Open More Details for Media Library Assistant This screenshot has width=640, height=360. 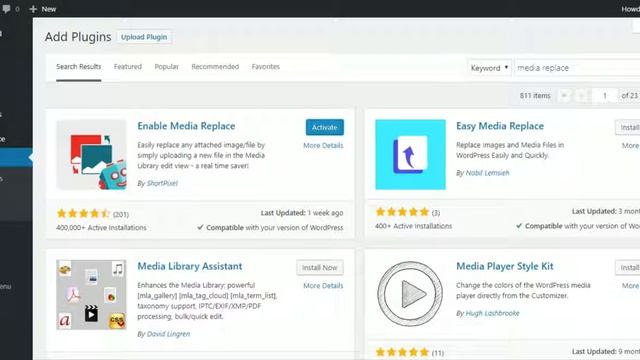[323, 286]
